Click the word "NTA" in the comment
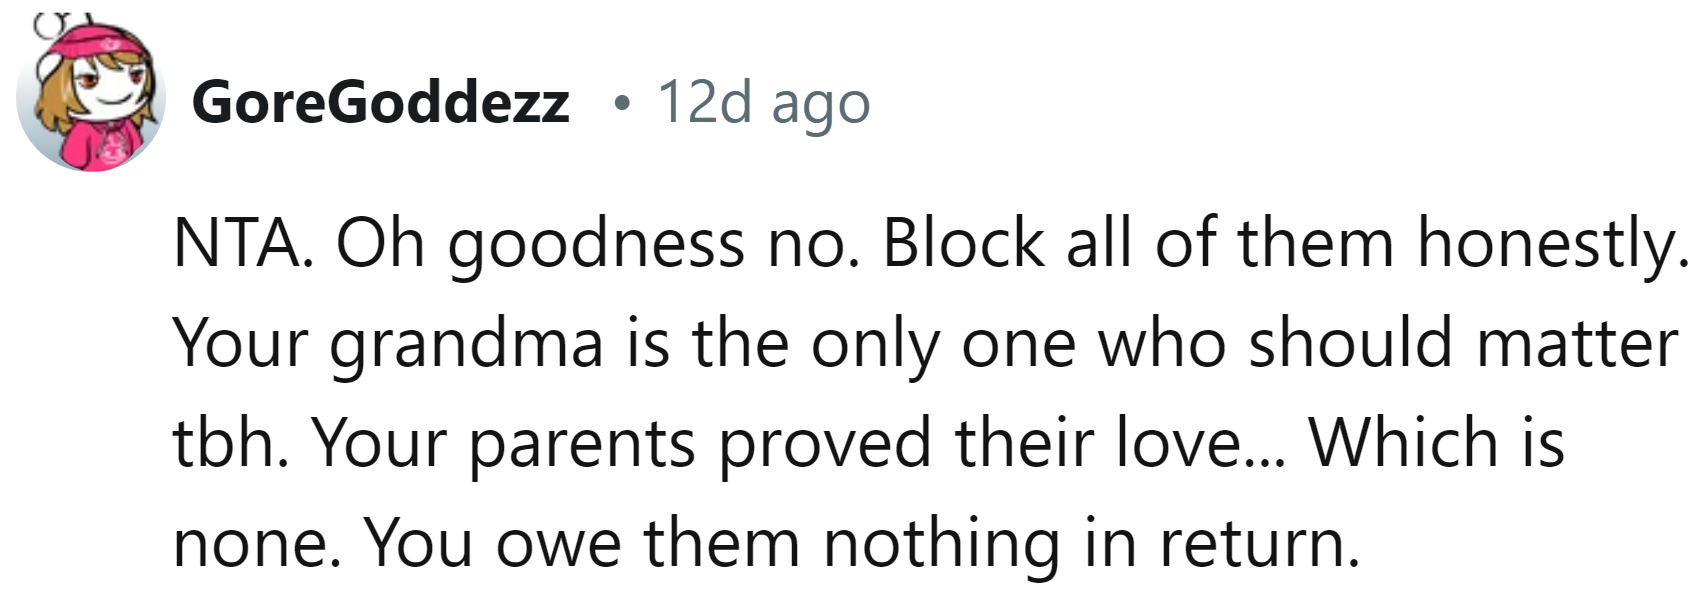This screenshot has width=1705, height=591. click(x=238, y=243)
